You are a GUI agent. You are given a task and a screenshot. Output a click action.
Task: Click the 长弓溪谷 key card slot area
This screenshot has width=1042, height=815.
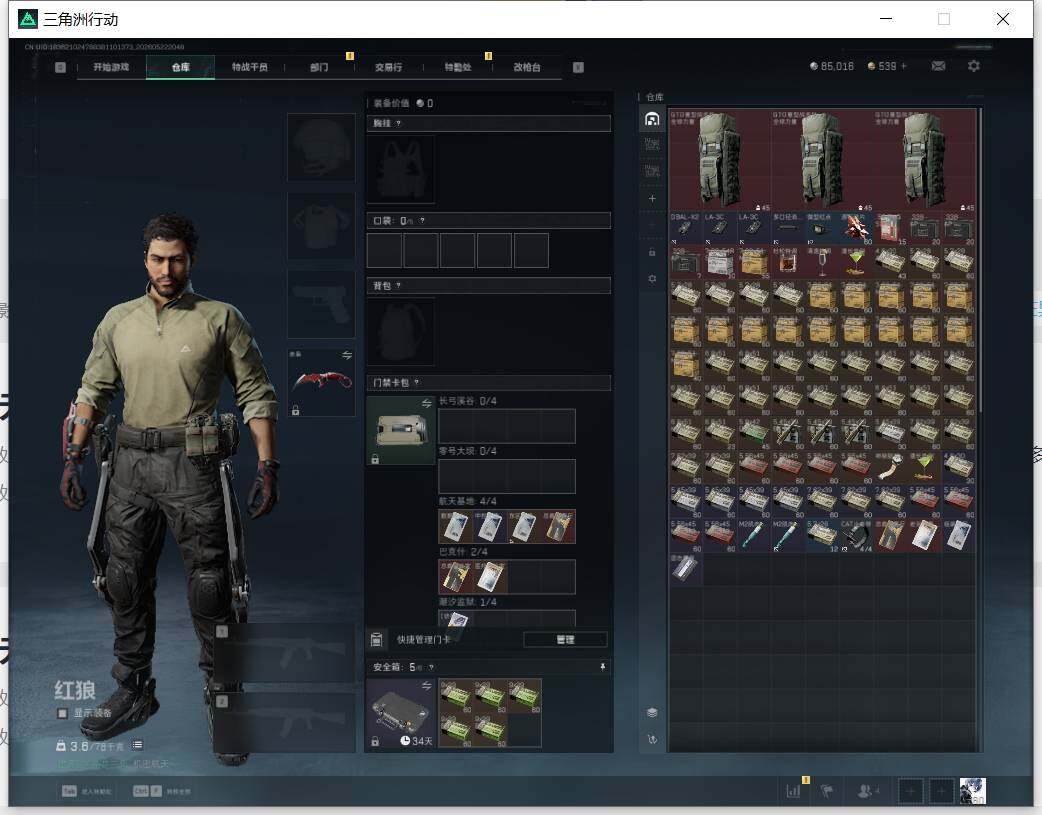(x=507, y=426)
